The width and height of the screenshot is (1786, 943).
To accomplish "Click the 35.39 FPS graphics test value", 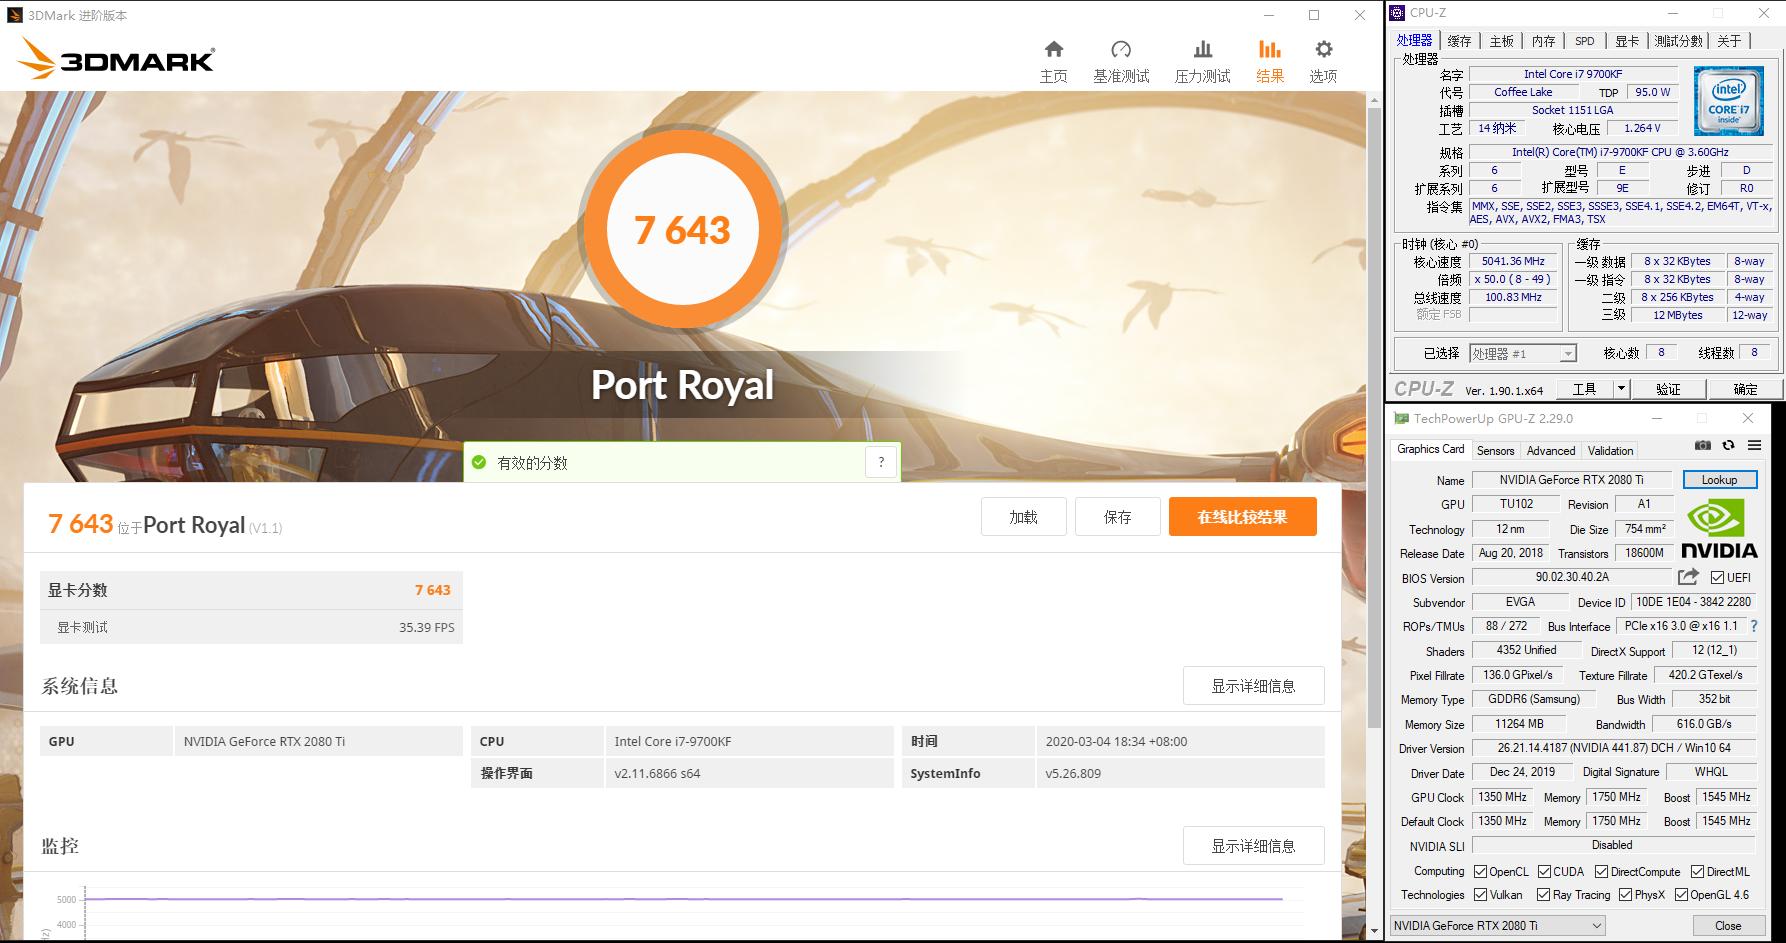I will [427, 628].
